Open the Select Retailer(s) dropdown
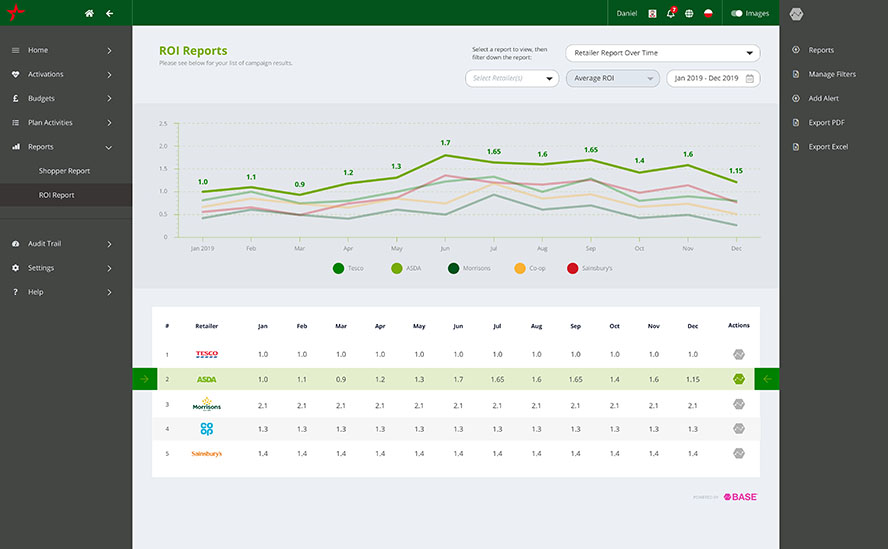The image size is (888, 549). [511, 78]
